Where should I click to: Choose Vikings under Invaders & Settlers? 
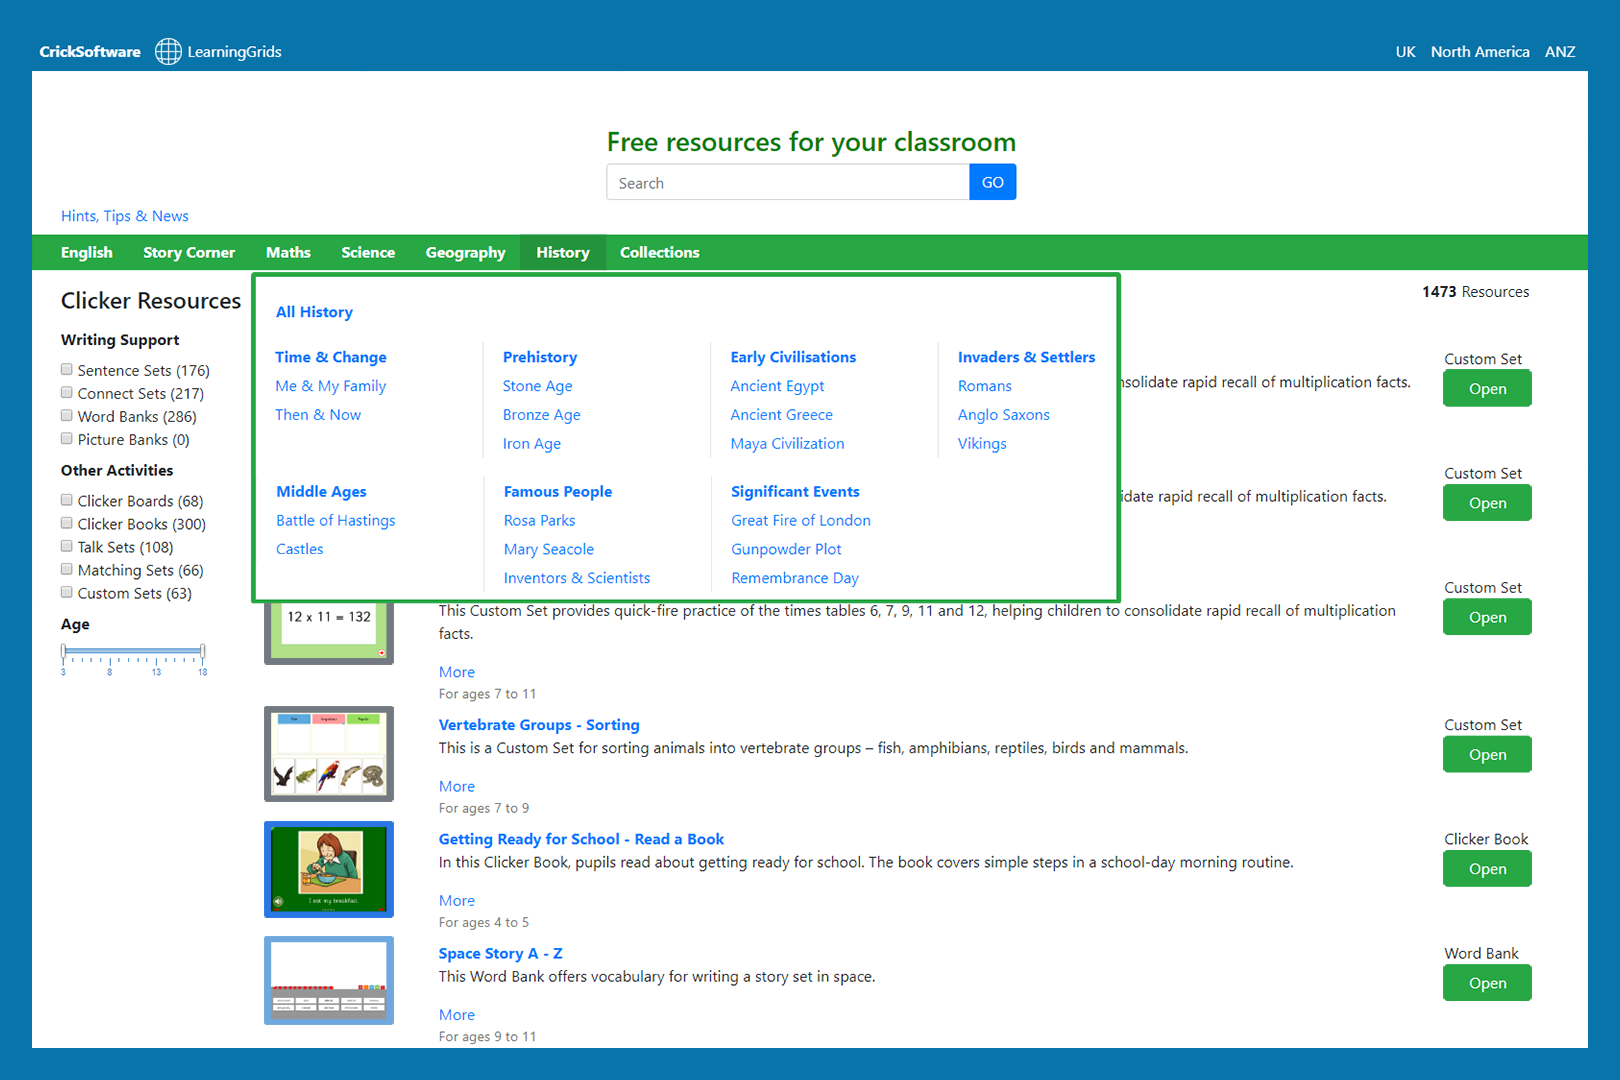click(x=982, y=444)
